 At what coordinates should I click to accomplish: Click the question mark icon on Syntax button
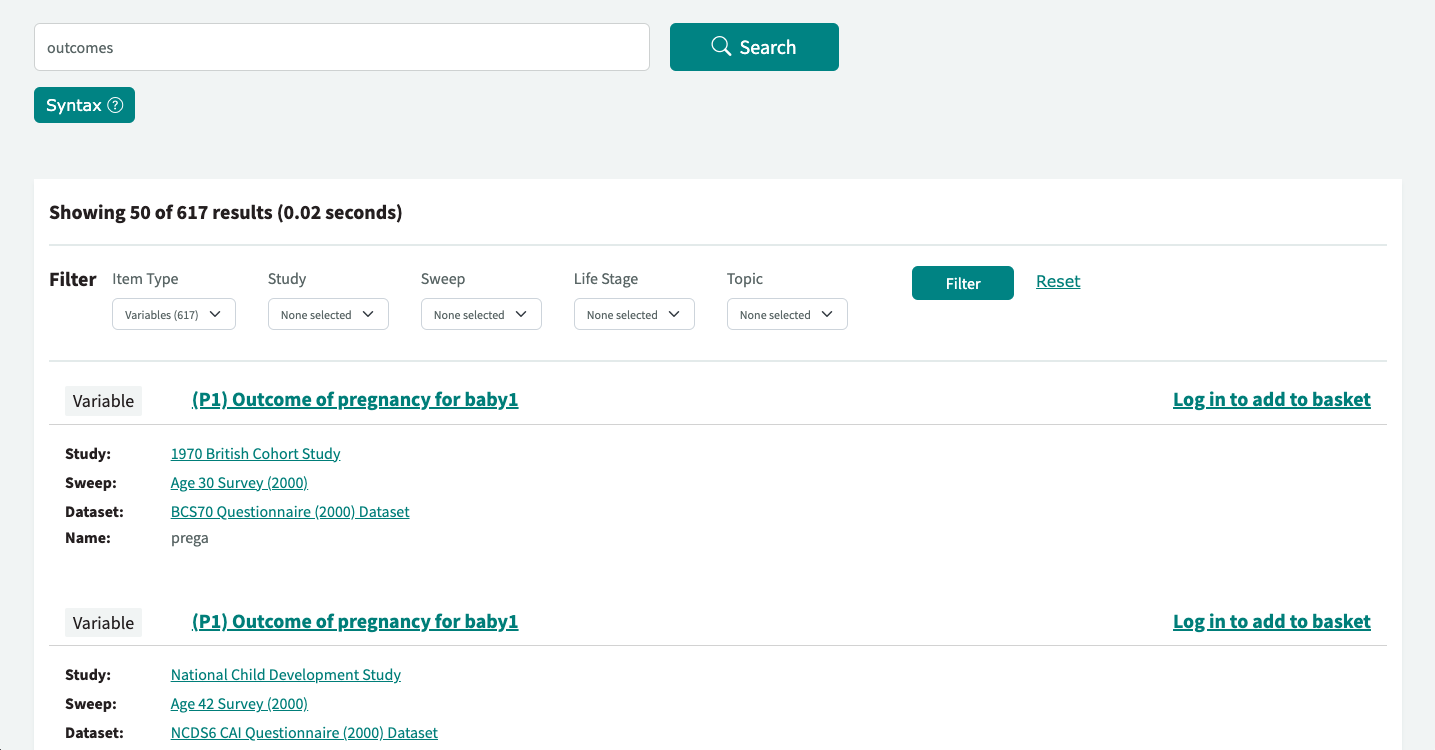click(x=116, y=105)
